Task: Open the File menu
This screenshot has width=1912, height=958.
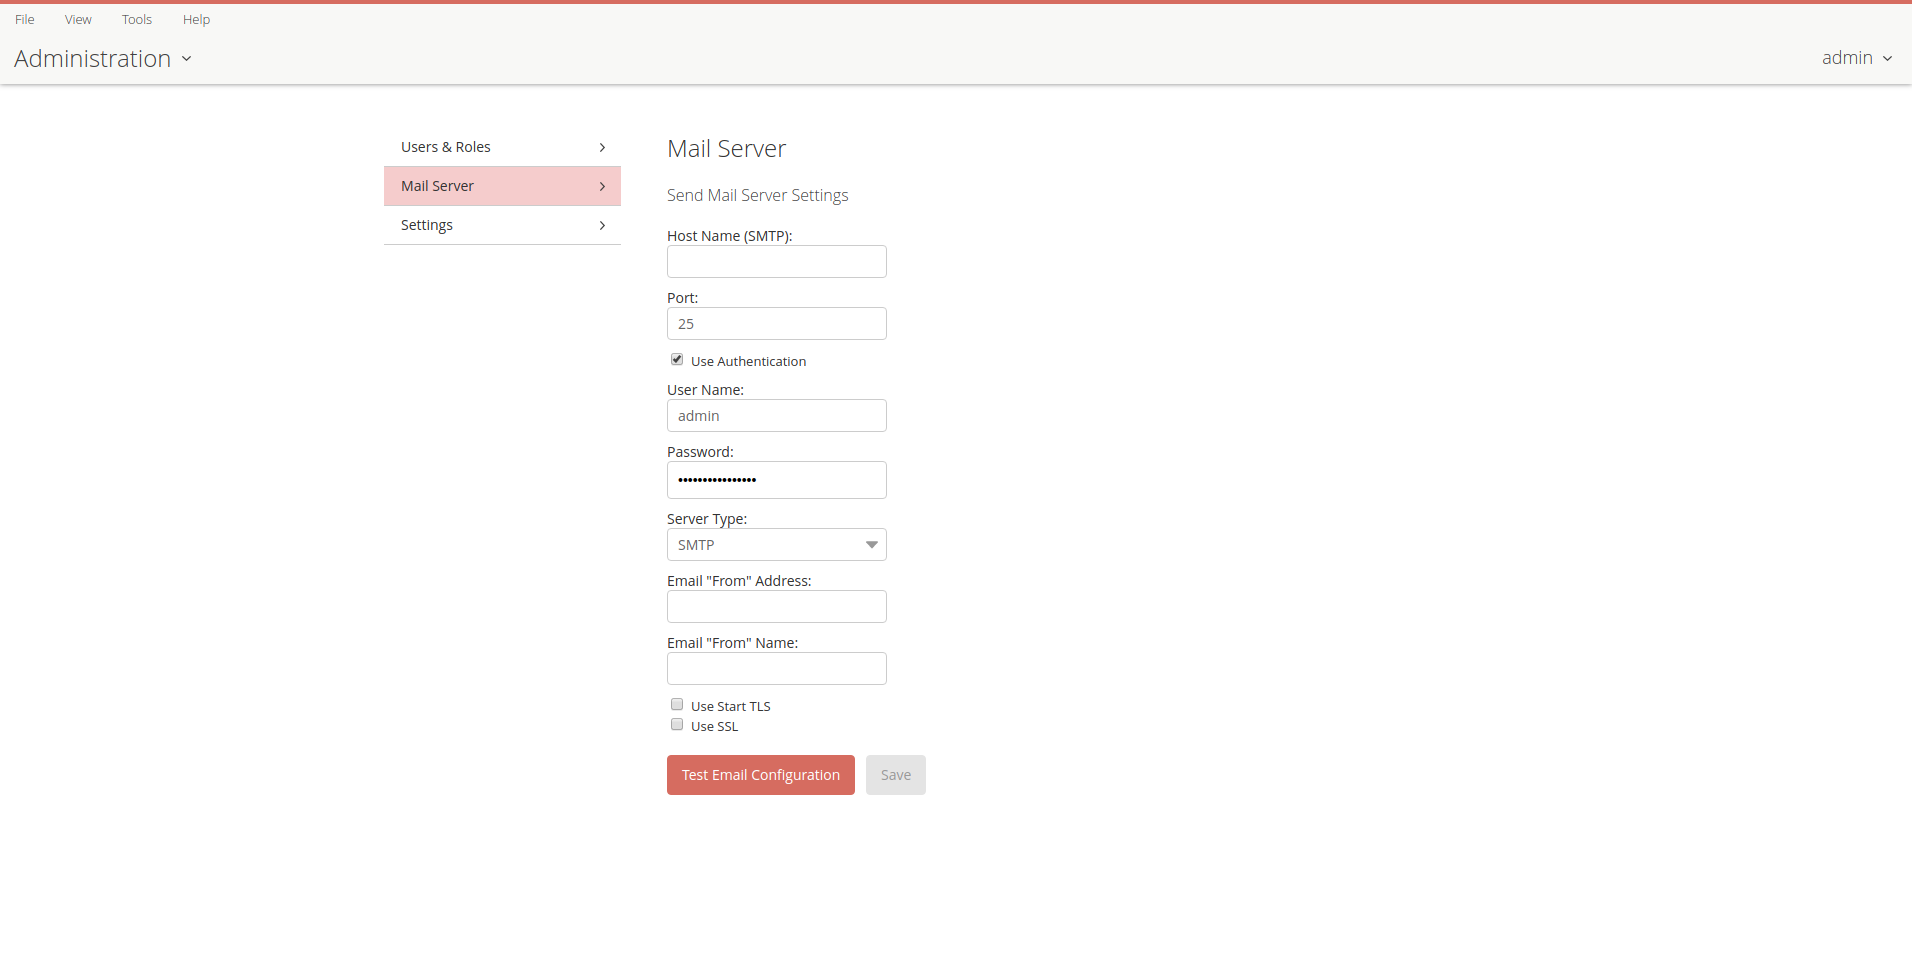Action: [25, 19]
